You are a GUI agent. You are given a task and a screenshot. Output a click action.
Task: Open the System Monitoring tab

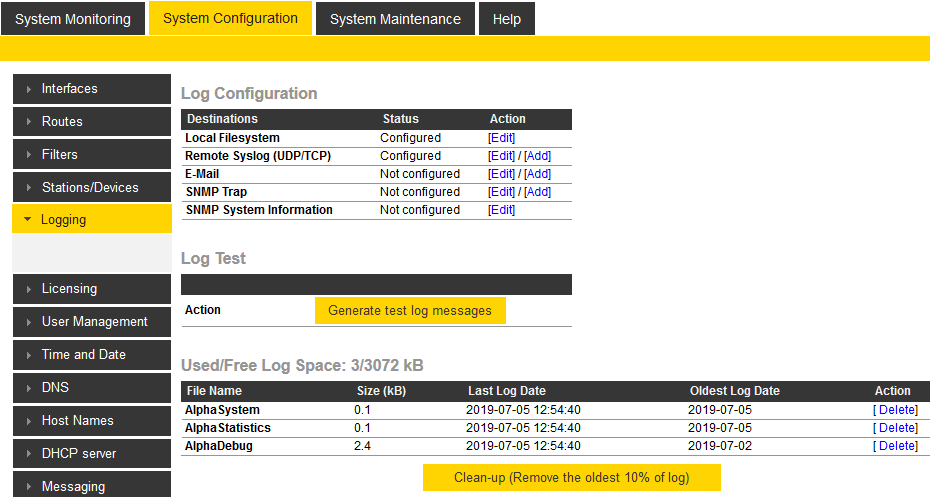[x=73, y=19]
